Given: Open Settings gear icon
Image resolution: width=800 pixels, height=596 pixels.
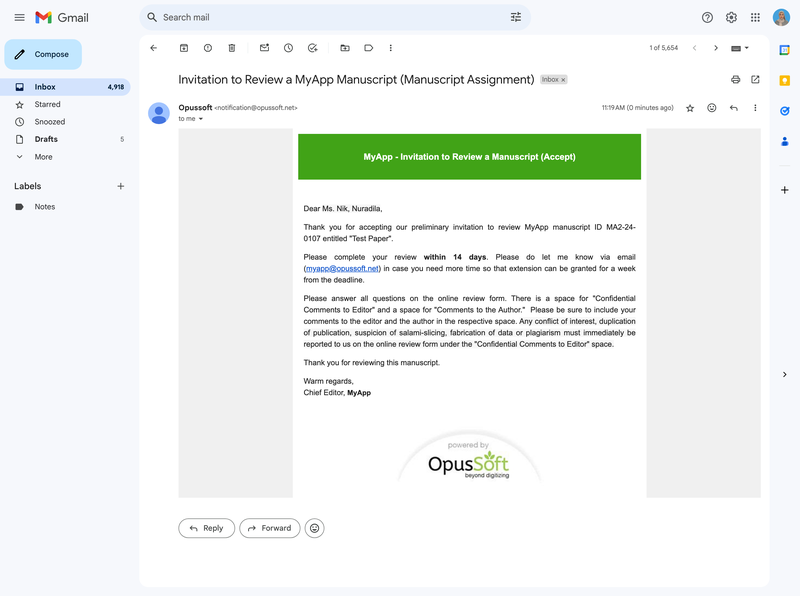Looking at the screenshot, I should [731, 17].
